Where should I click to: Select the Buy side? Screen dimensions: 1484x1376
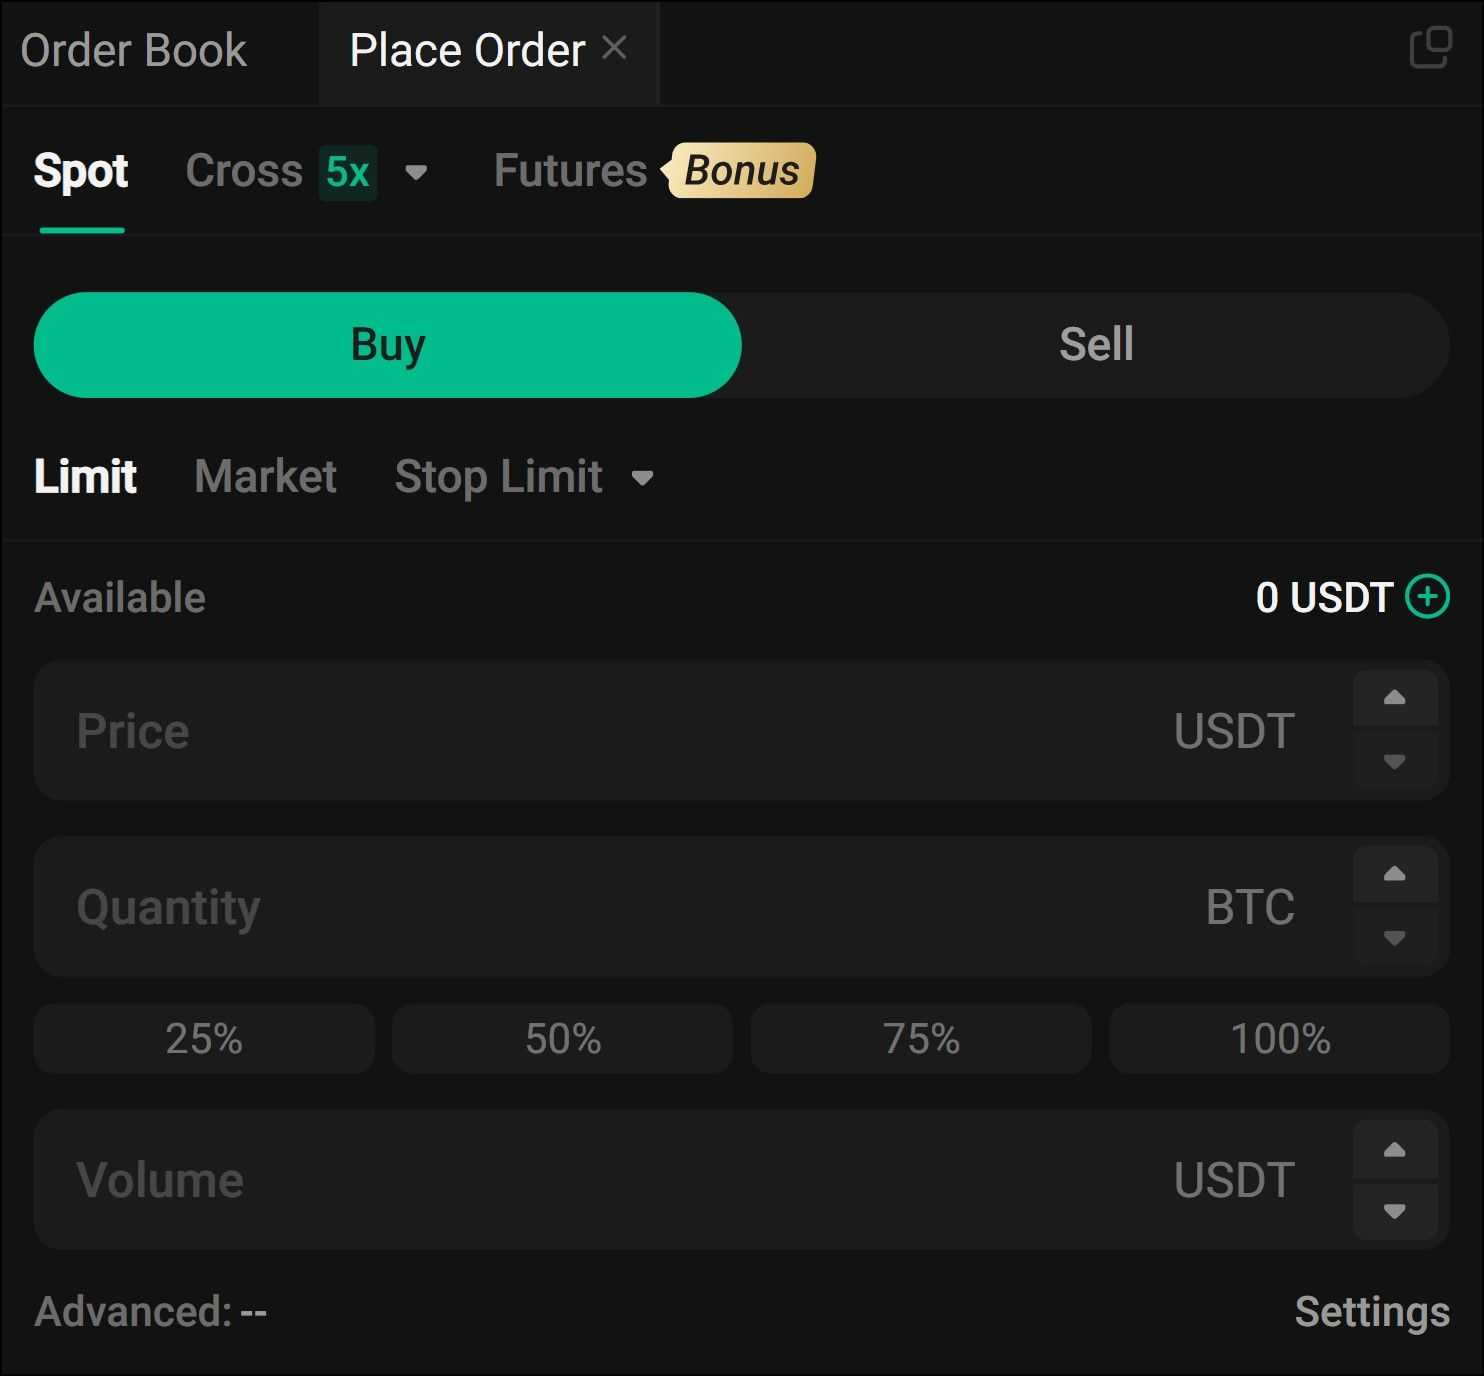pyautogui.click(x=388, y=344)
